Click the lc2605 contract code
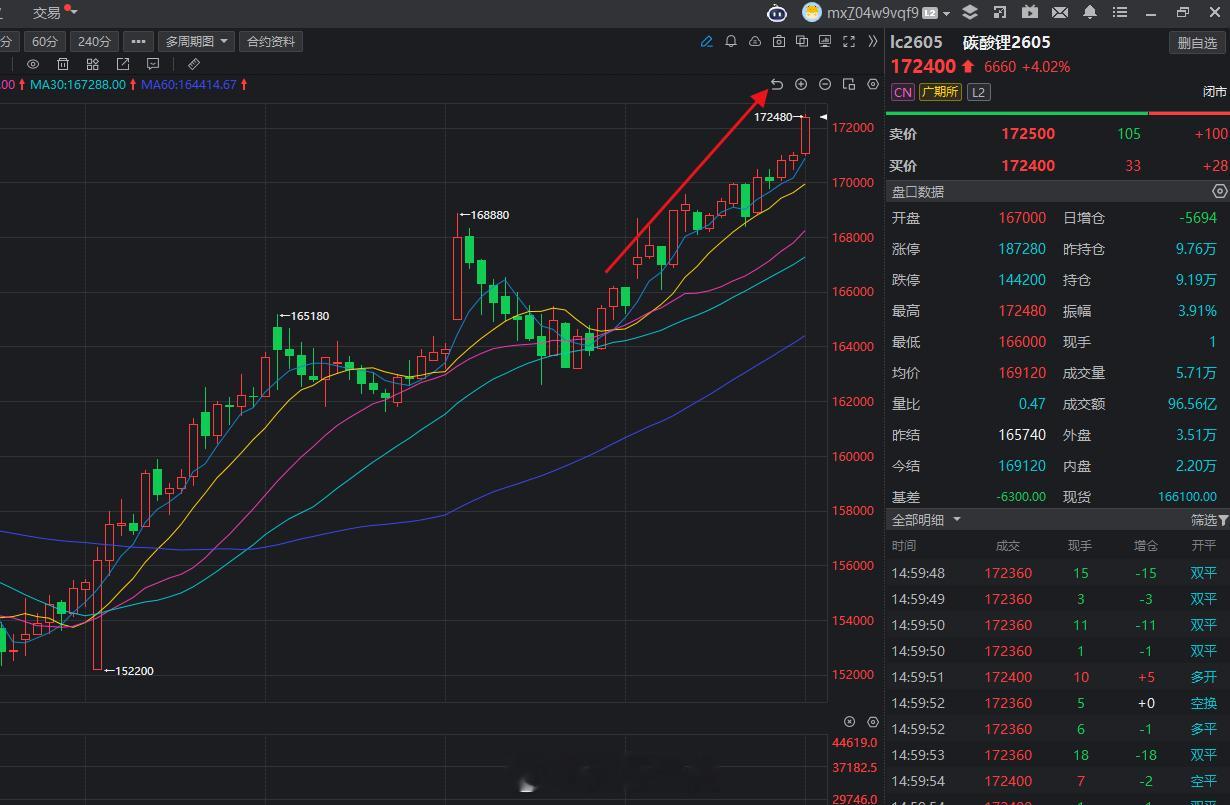This screenshot has height=805, width=1230. click(x=916, y=42)
